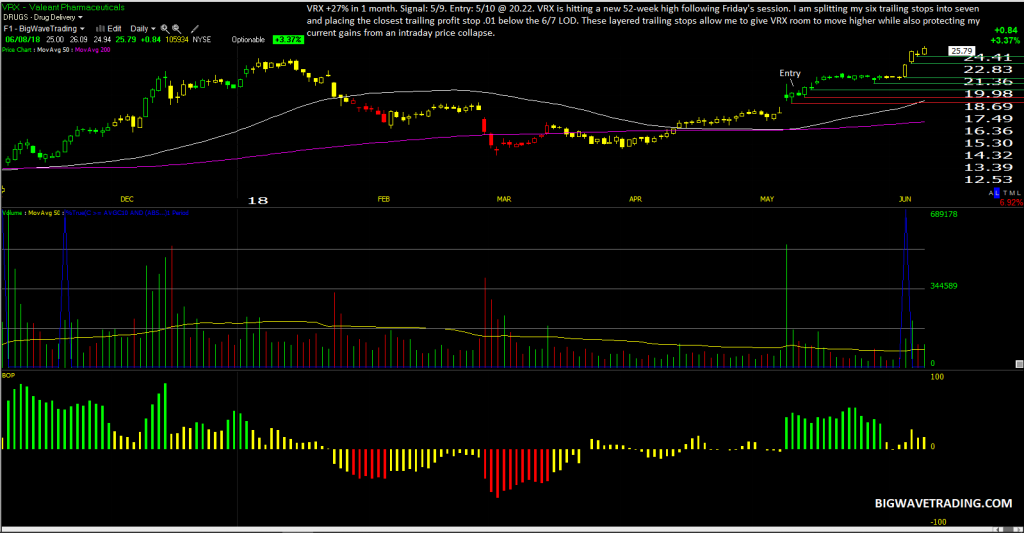Open the Daily time frame dropdown
The width and height of the screenshot is (1024, 533).
142,29
